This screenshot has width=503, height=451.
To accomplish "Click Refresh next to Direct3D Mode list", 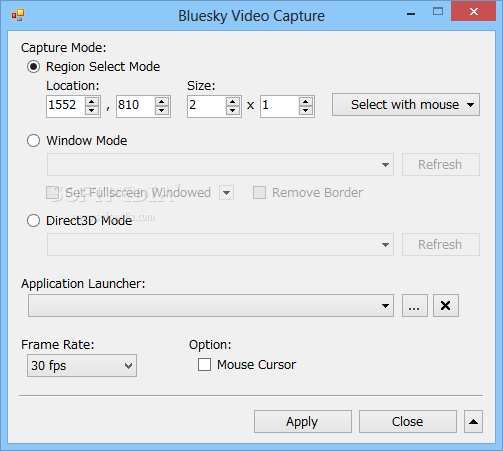I will 441,245.
